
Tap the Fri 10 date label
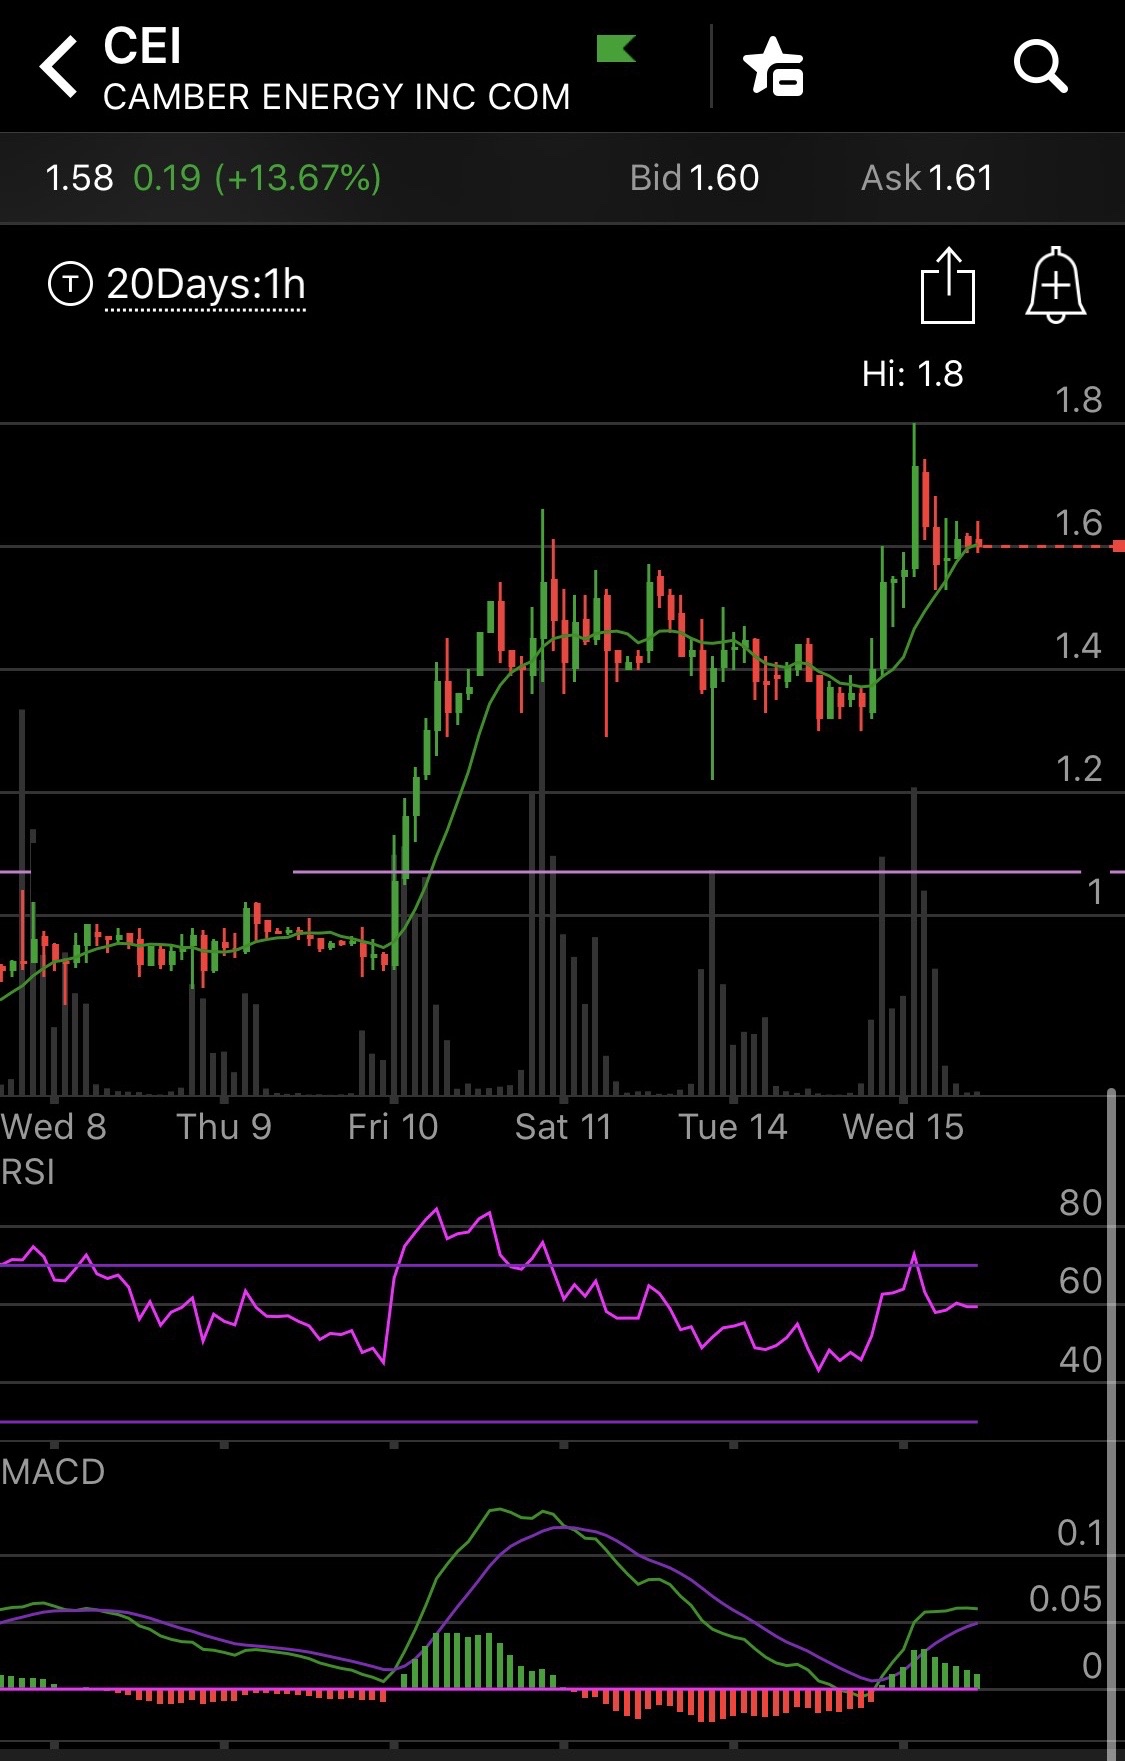click(393, 1127)
